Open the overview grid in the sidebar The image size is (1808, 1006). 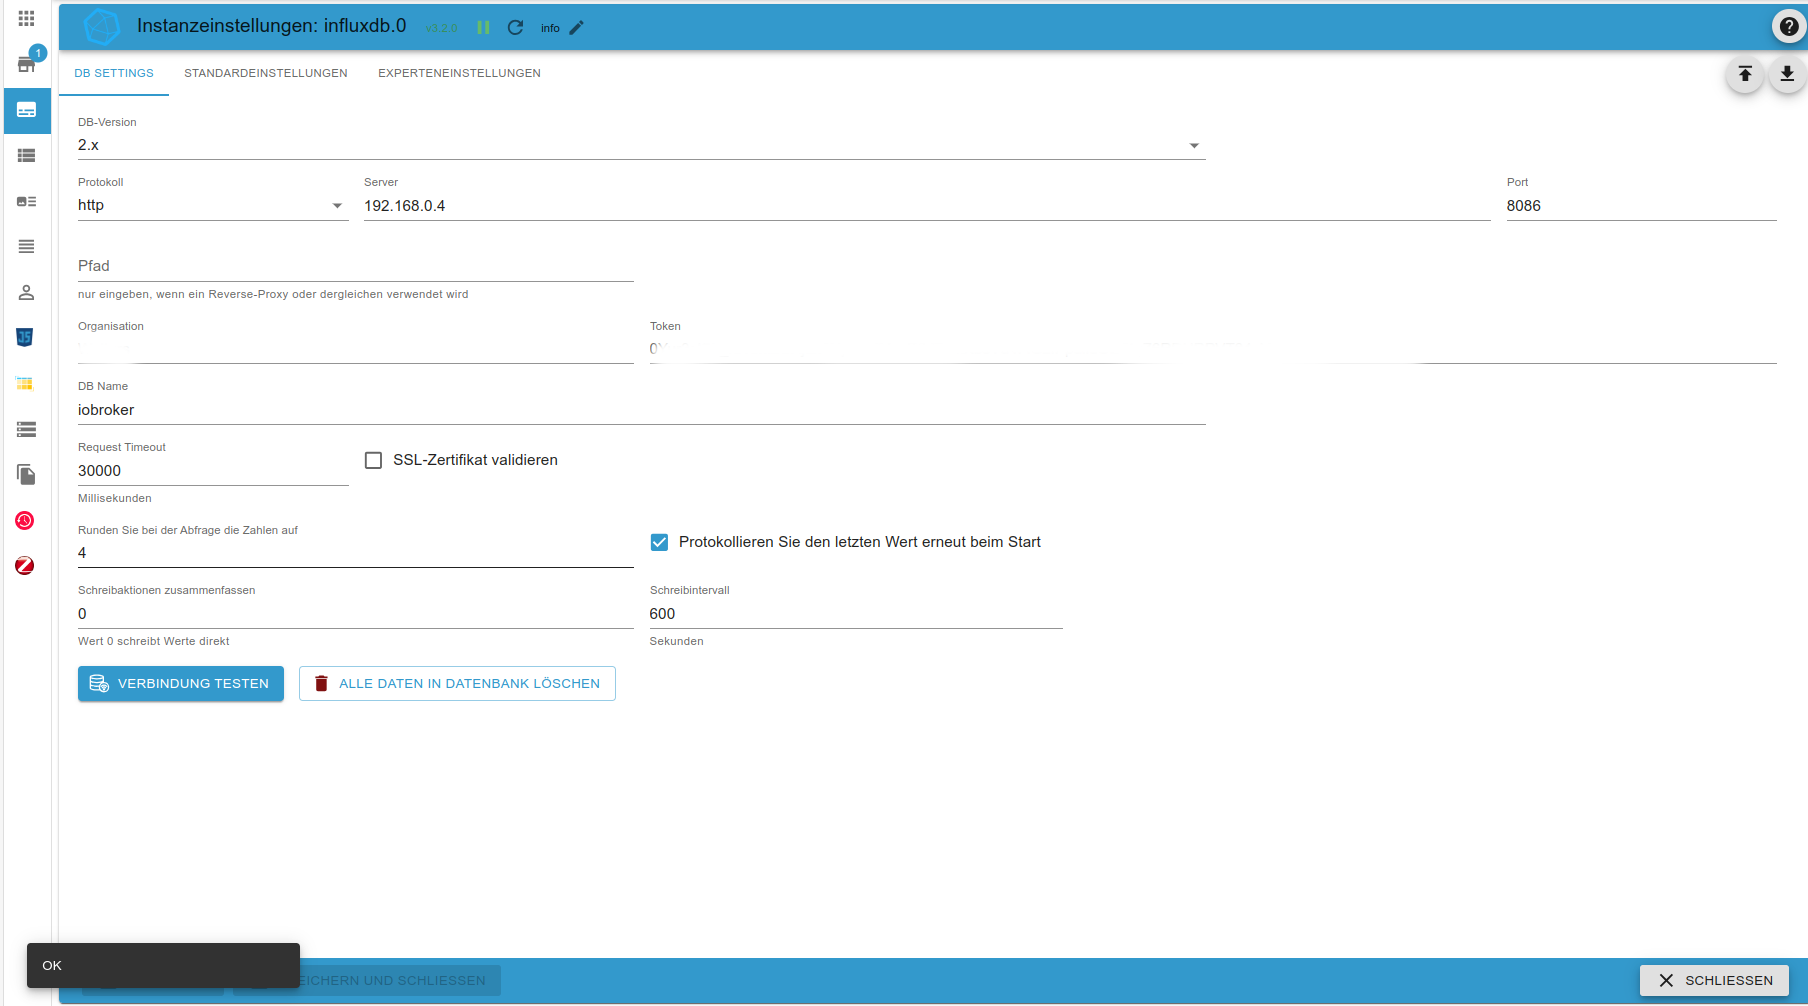26,18
